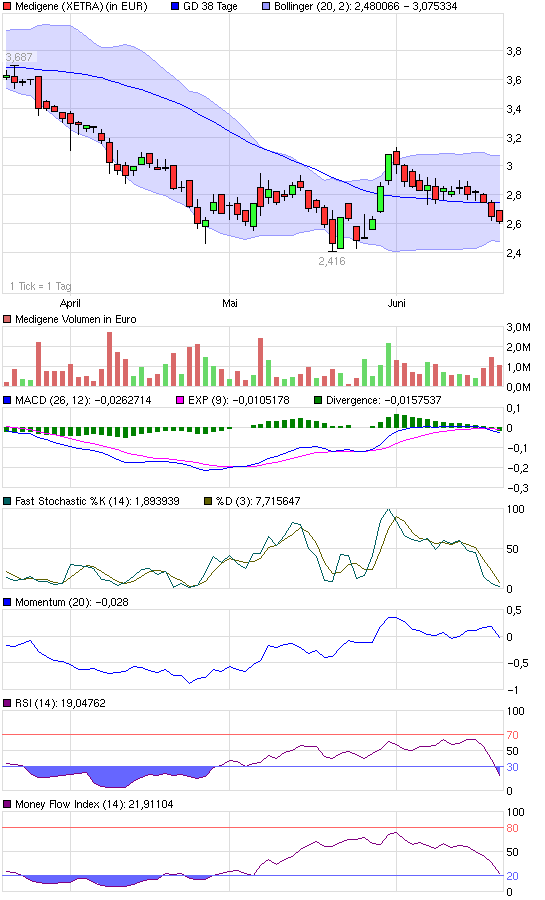This screenshot has height=900, width=545.
Task: Click the large green candlestick near the 2,416 low
Action: tap(340, 233)
